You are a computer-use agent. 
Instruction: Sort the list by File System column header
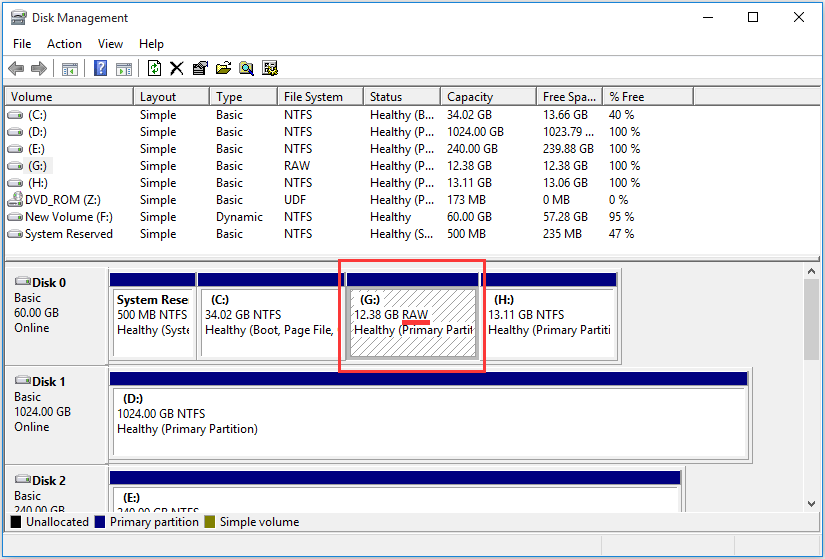tap(313, 97)
